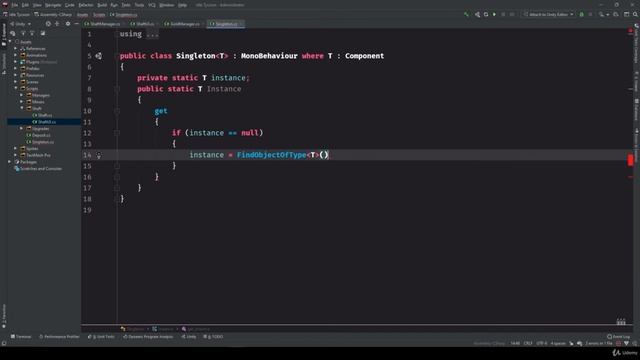Screen dimensions: 640x360
Task: Click the expand all icon in Explorer header
Action: (x=57, y=24)
